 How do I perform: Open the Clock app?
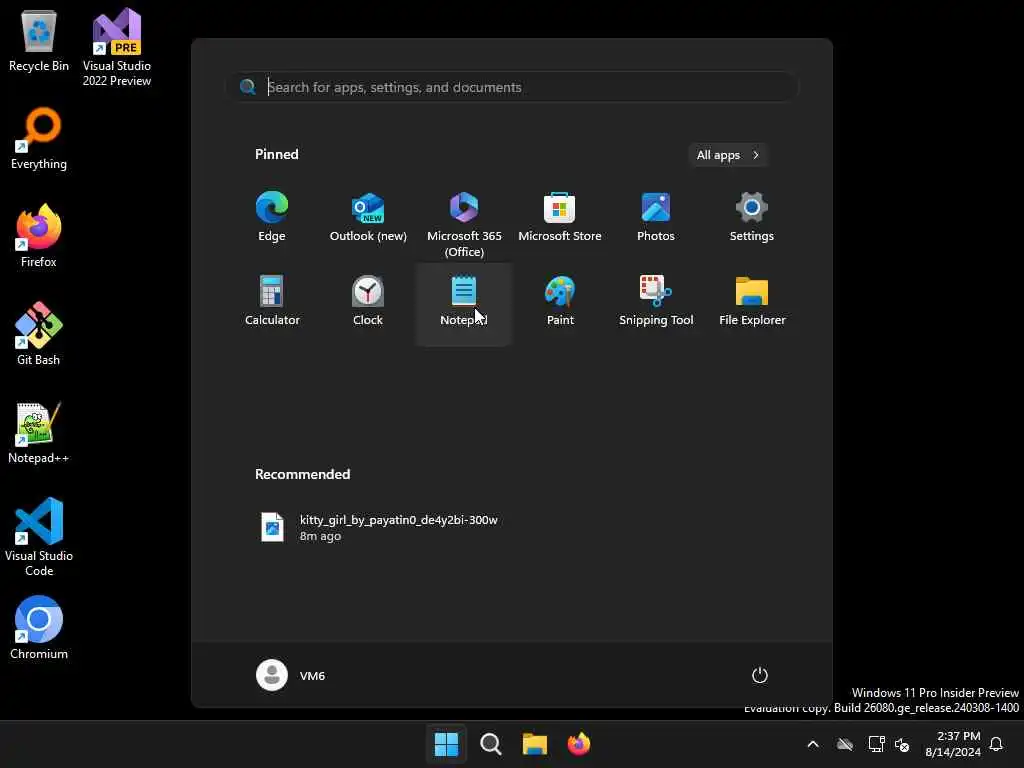coord(368,301)
